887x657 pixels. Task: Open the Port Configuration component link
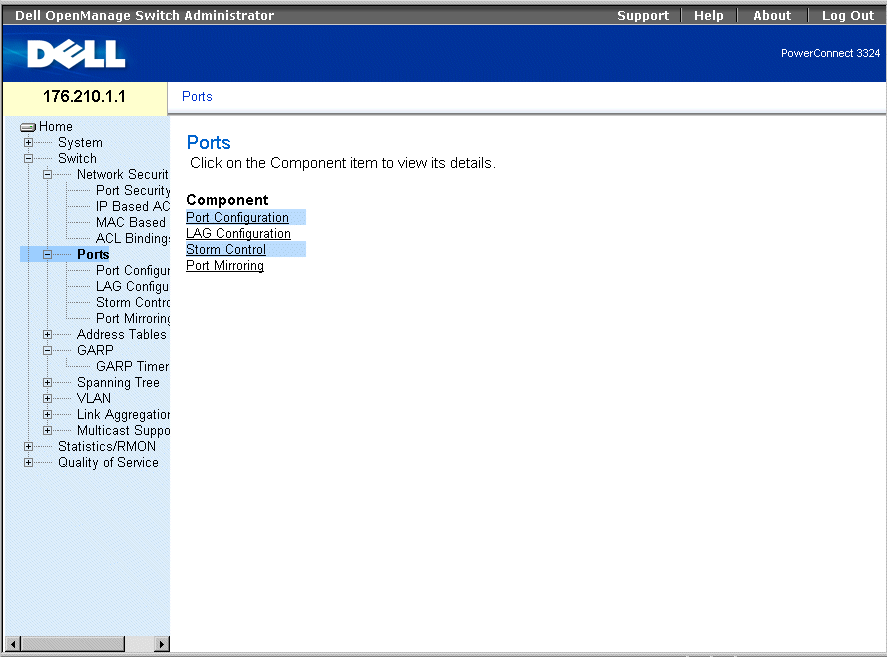point(237,217)
